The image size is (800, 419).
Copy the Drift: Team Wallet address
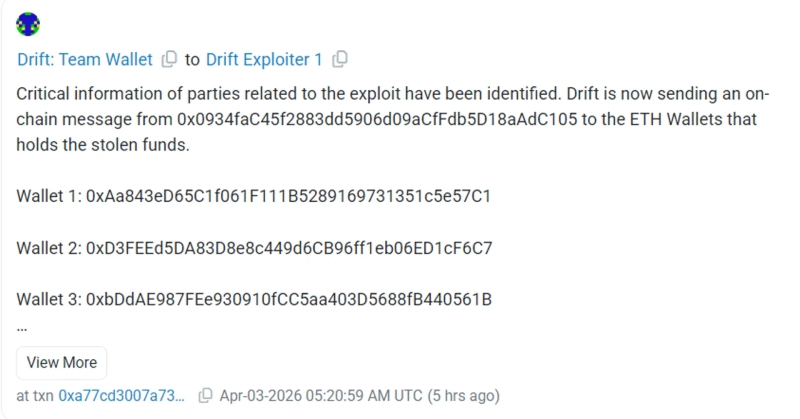pos(169,59)
